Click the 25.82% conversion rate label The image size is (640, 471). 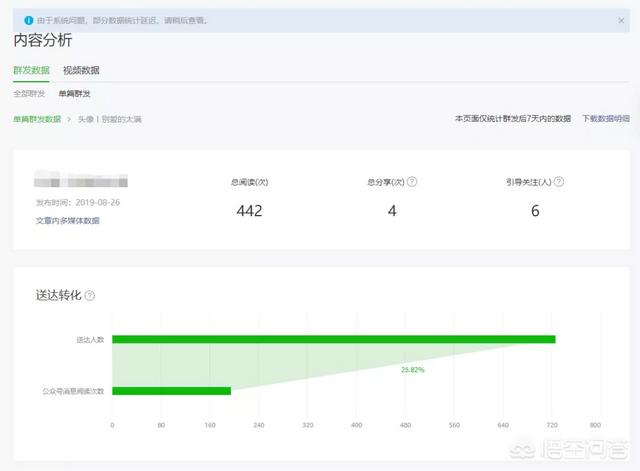413,370
